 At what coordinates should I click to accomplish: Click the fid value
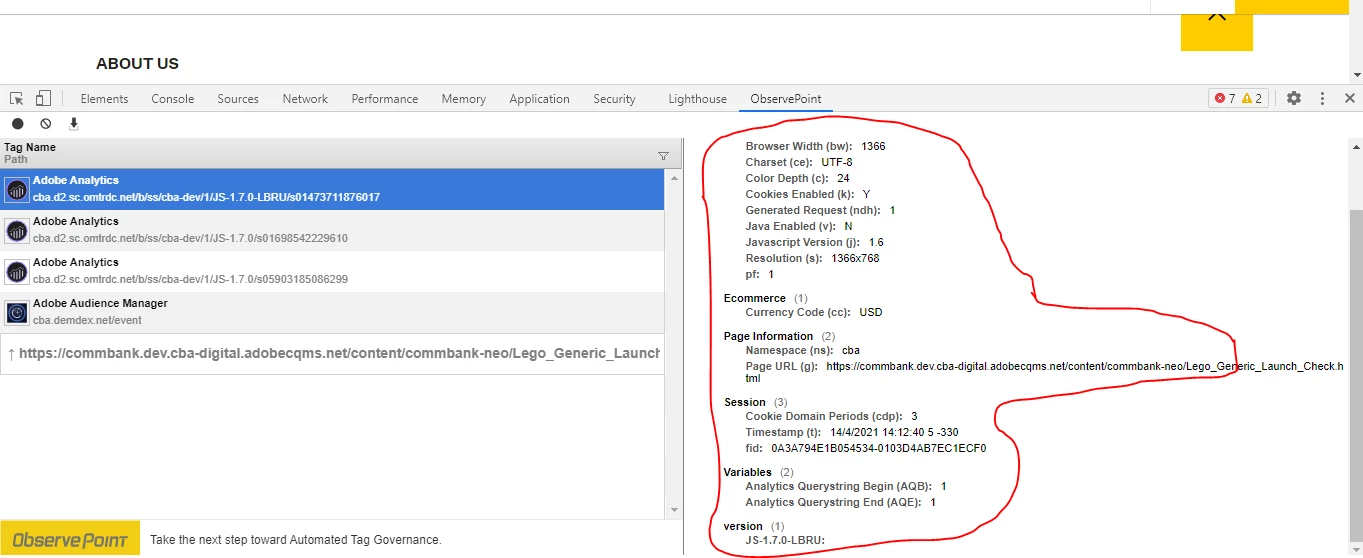(x=878, y=448)
